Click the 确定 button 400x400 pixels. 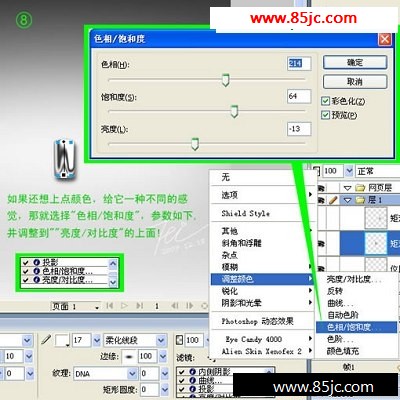355,63
